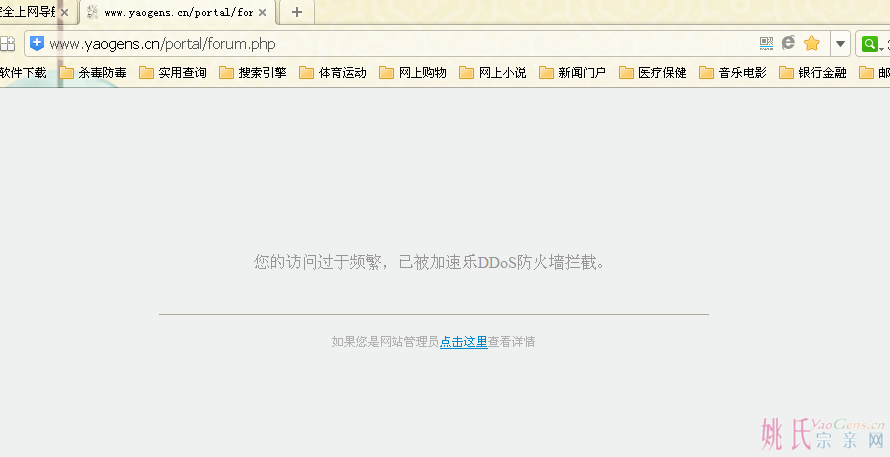This screenshot has width=890, height=457.
Task: Bookmark page with the star icon
Action: (x=811, y=43)
